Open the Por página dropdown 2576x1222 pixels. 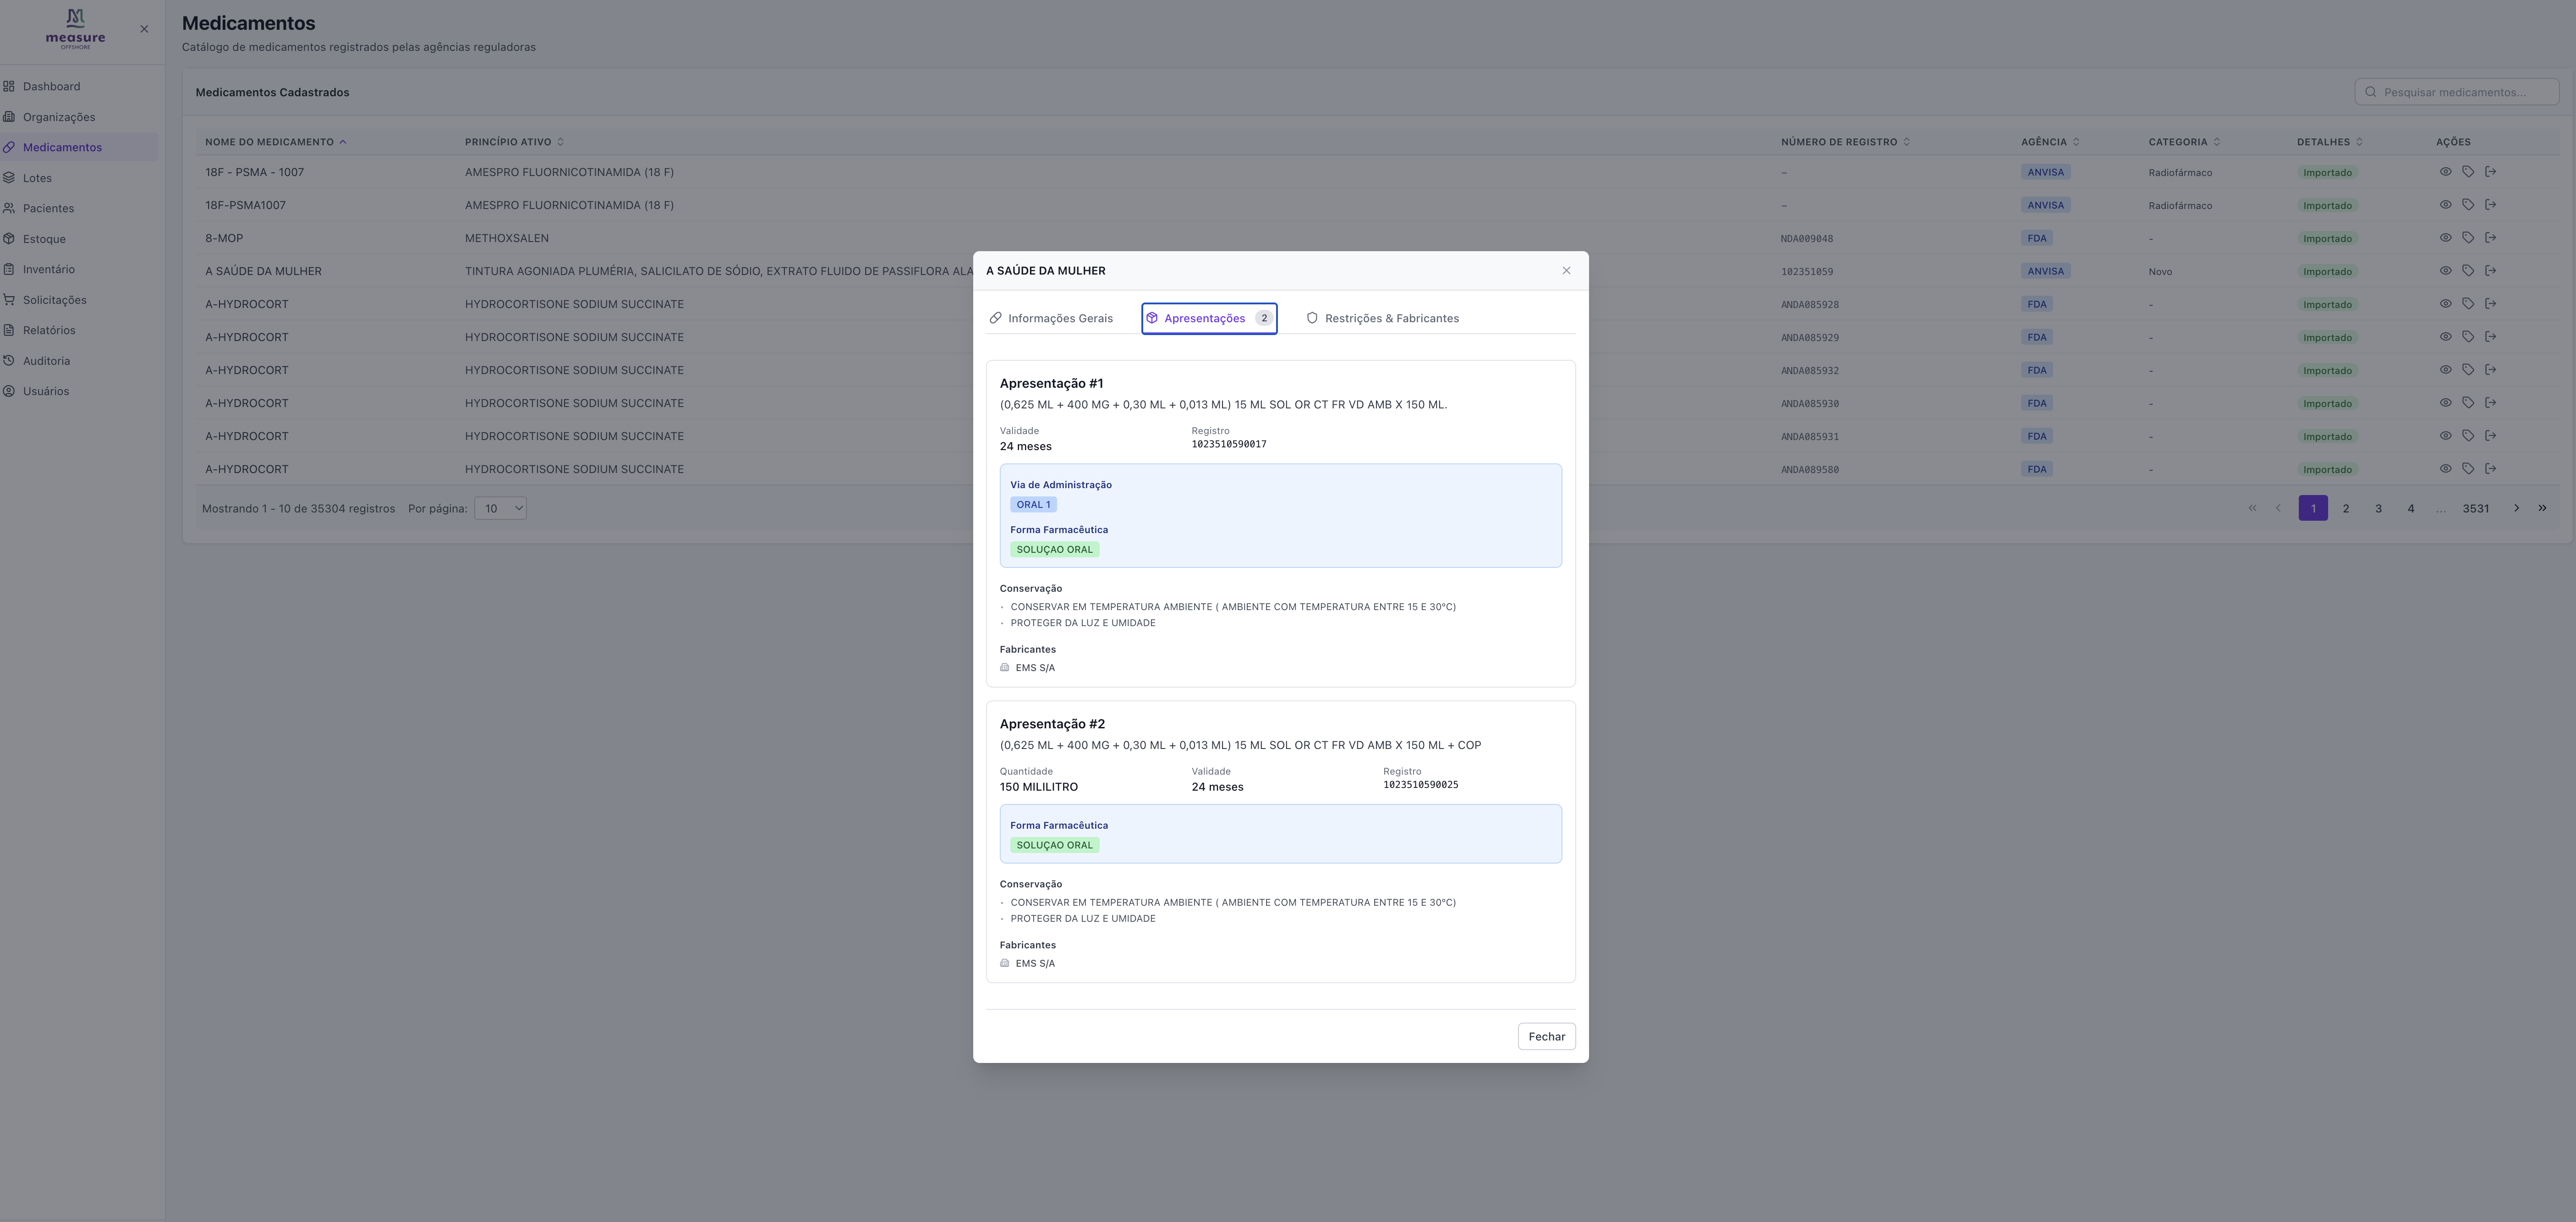pyautogui.click(x=500, y=508)
